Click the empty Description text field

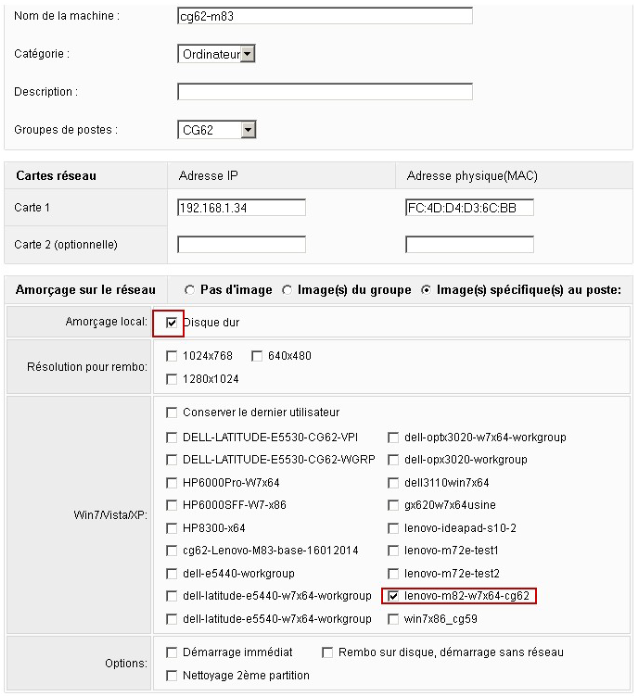pyautogui.click(x=324, y=92)
